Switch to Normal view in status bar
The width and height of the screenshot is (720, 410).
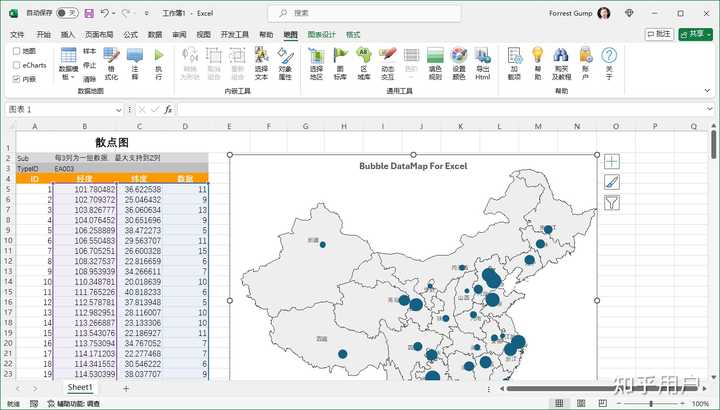tap(559, 403)
